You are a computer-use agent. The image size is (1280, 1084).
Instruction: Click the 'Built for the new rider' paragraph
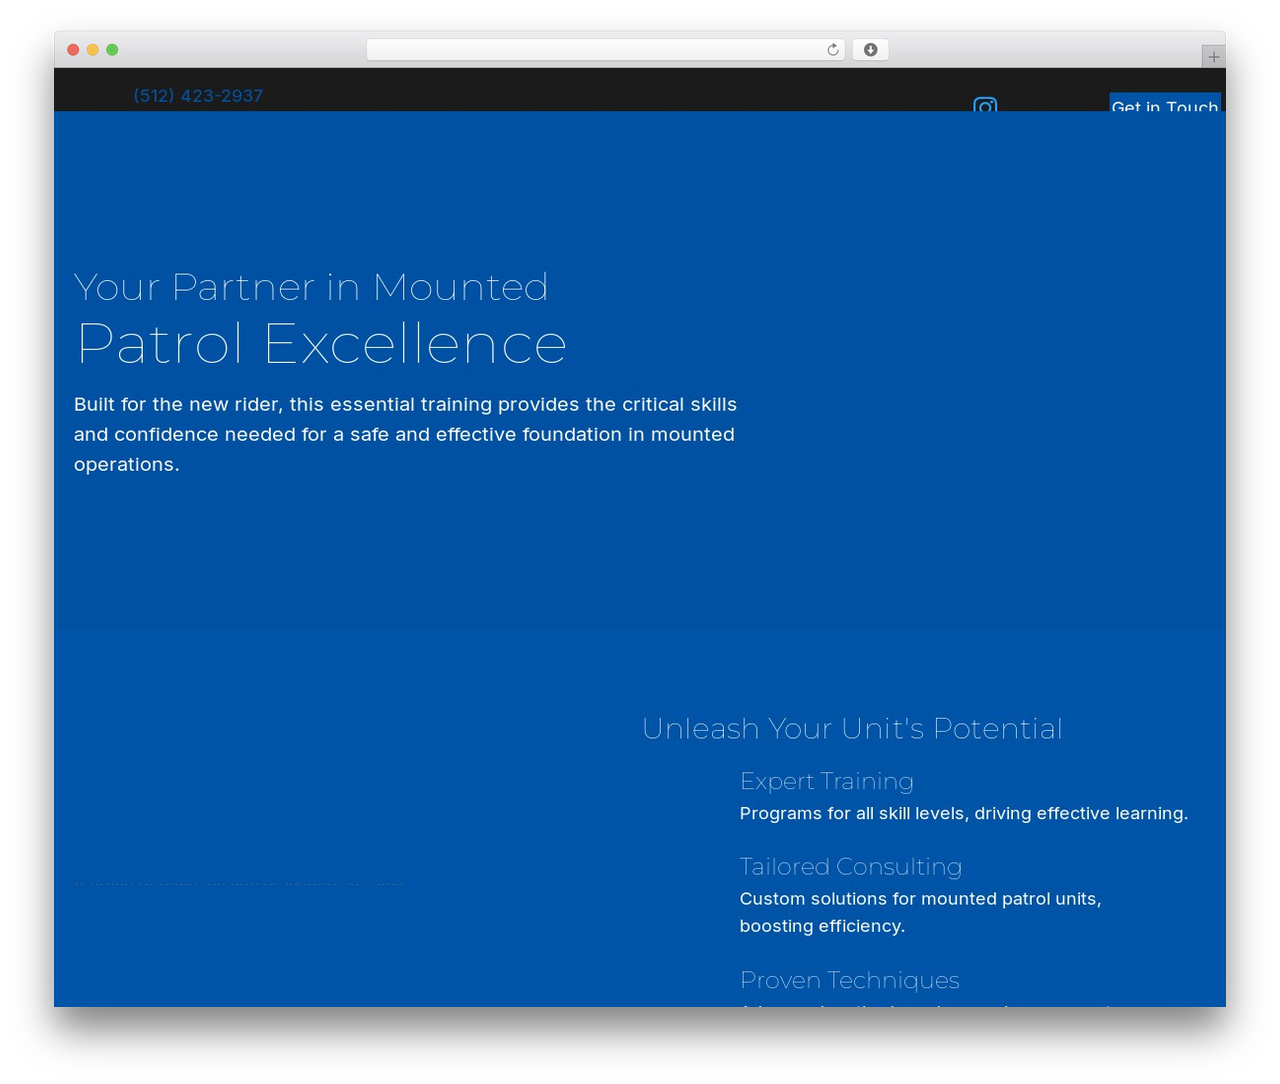(405, 434)
